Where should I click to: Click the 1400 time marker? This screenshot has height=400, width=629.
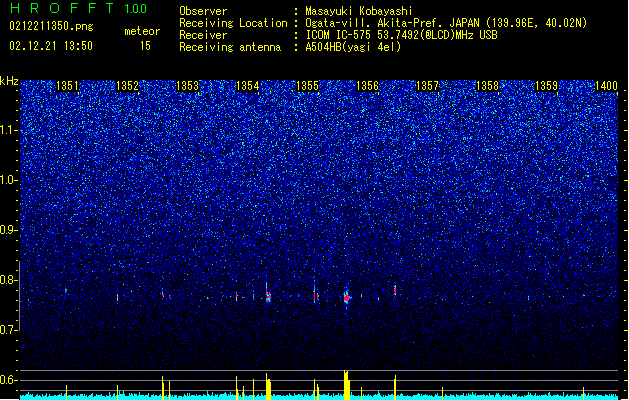tap(606, 86)
